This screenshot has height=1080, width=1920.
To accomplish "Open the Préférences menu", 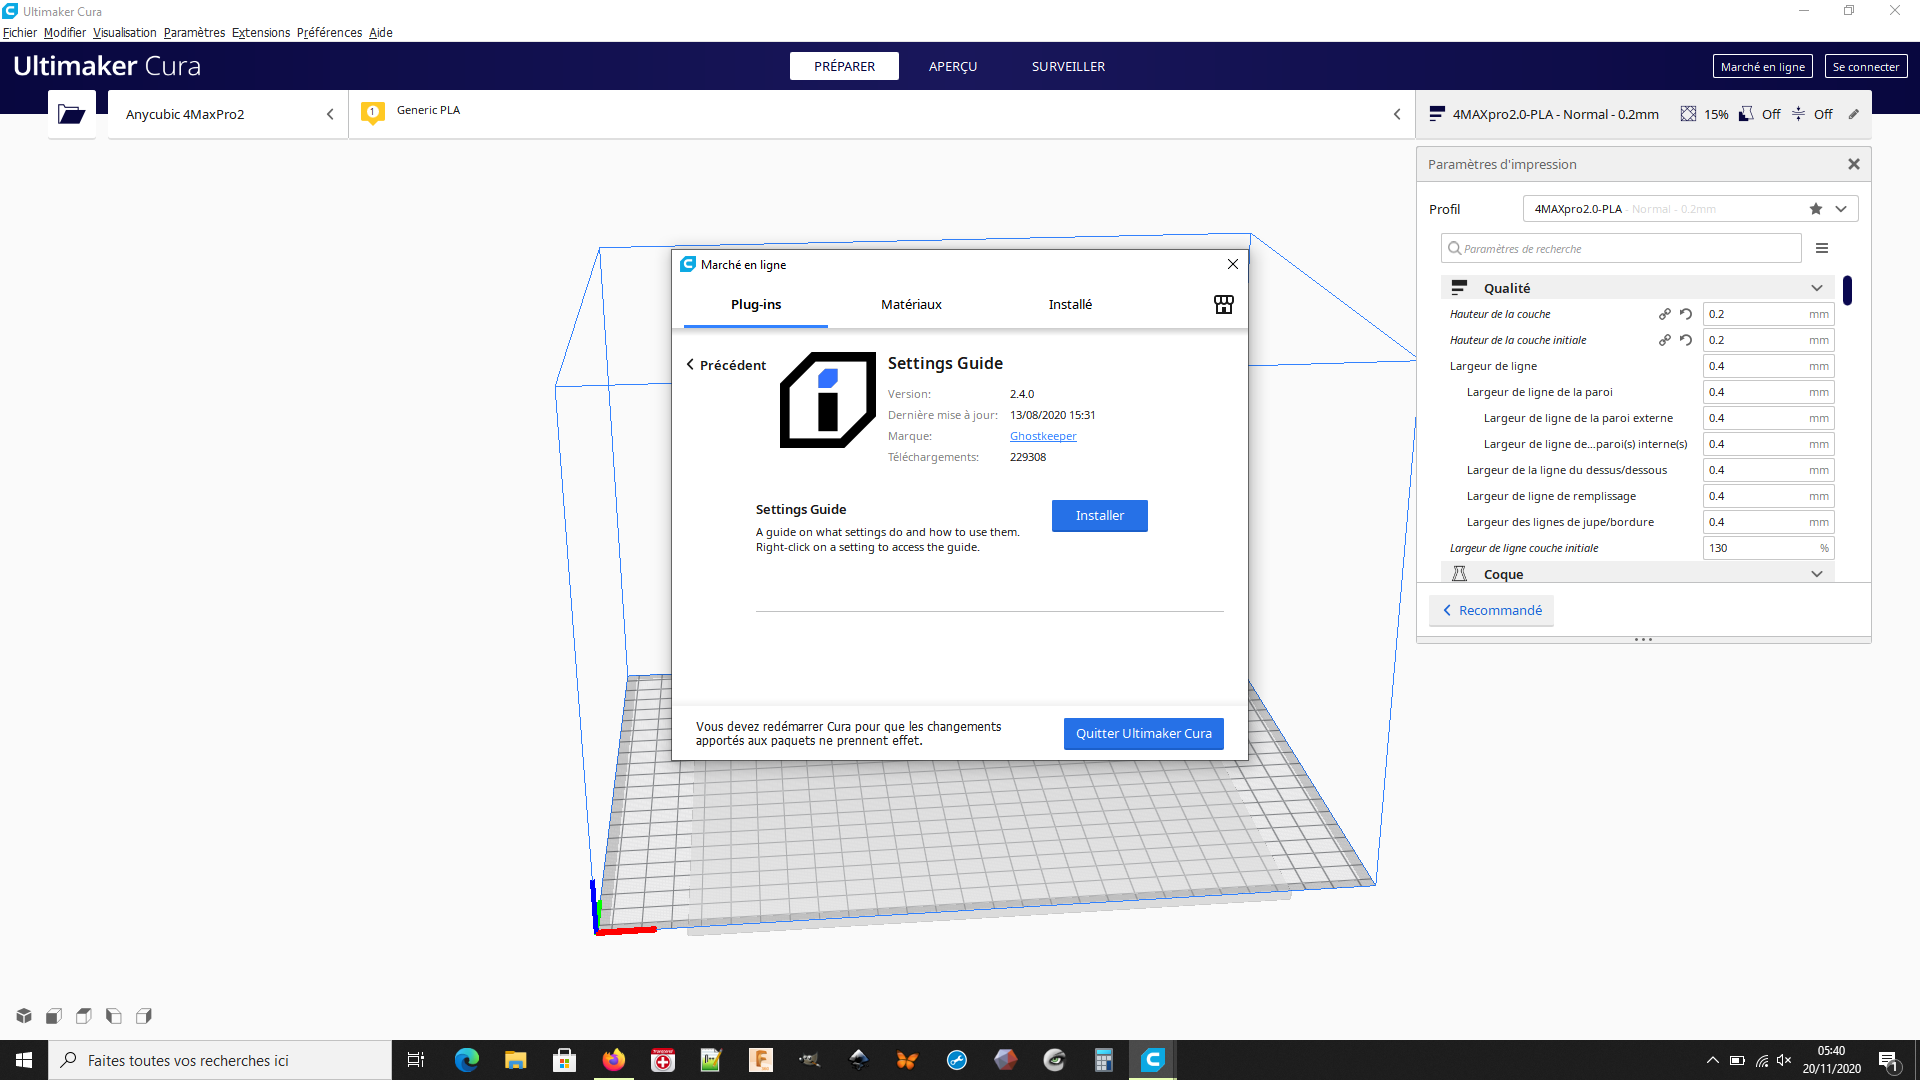I will point(329,32).
